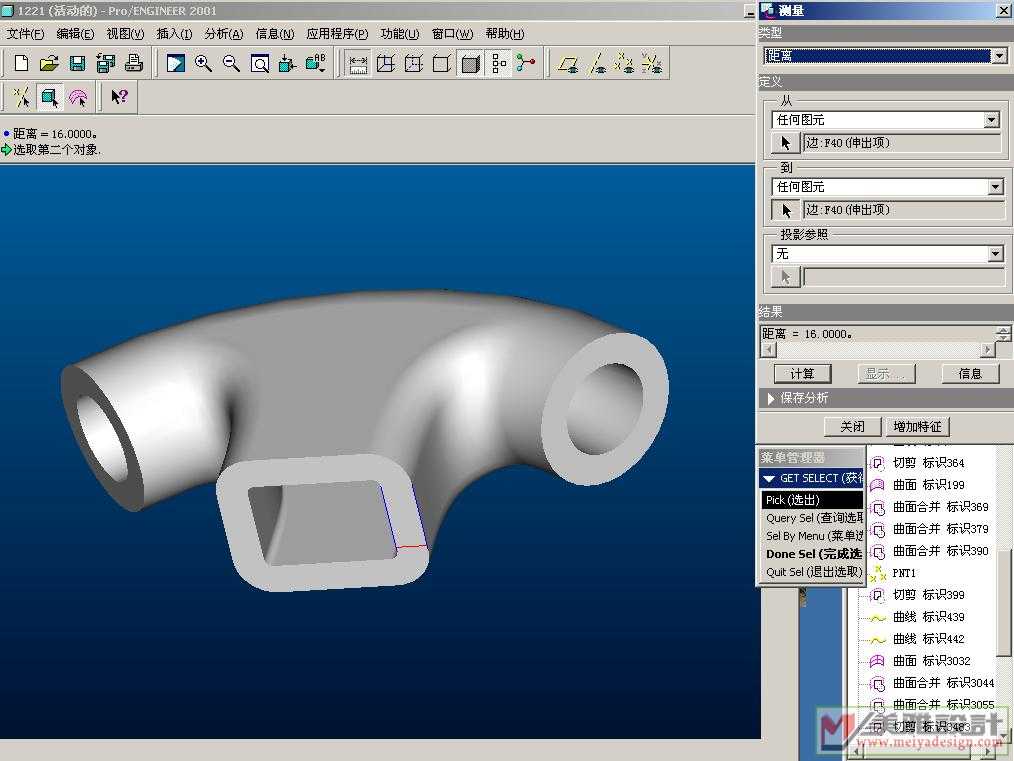
Task: Repaint the screen with the blue repaint icon
Action: [175, 63]
